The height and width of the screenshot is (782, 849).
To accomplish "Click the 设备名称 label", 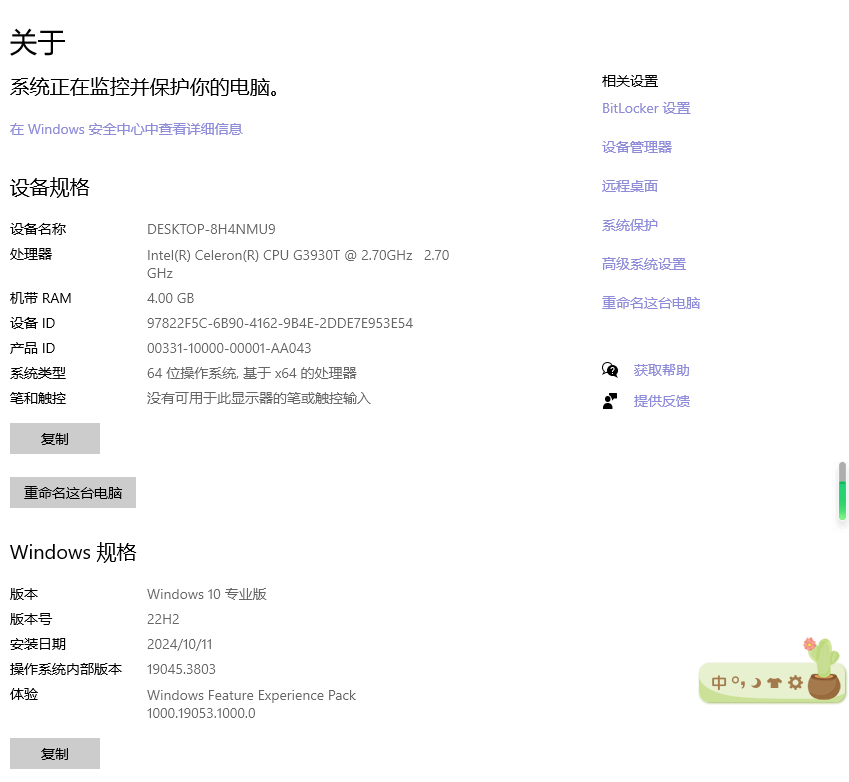I will pos(38,229).
